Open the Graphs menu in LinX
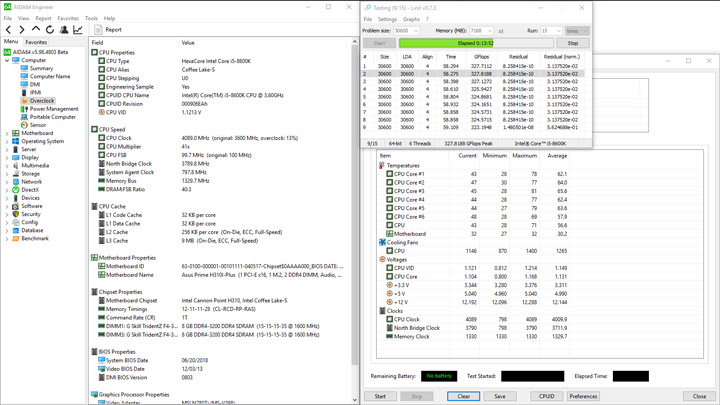Screen dimensions: 720x405 pos(411,19)
